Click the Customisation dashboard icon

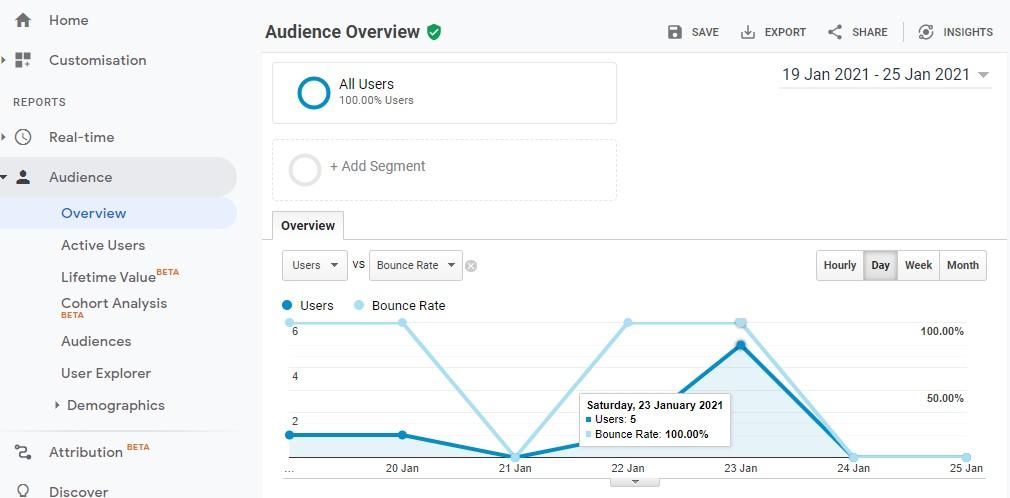[23, 60]
